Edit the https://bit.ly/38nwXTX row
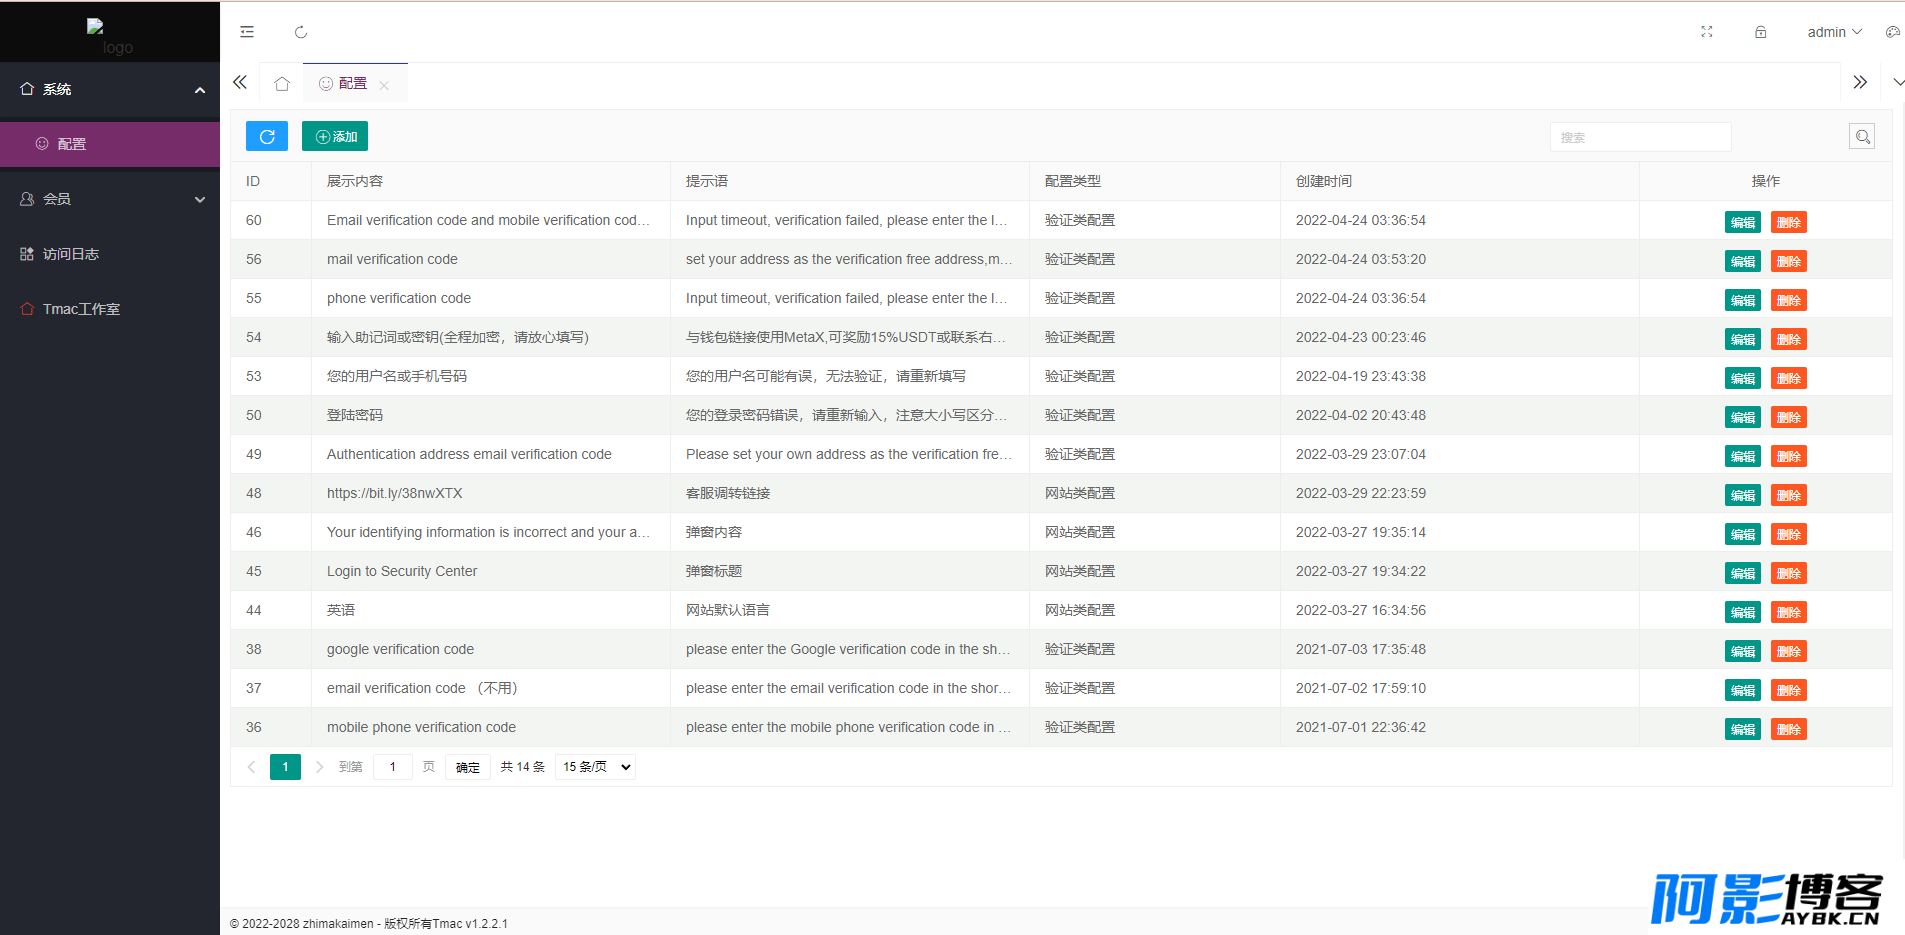The image size is (1905, 935). 1743,495
